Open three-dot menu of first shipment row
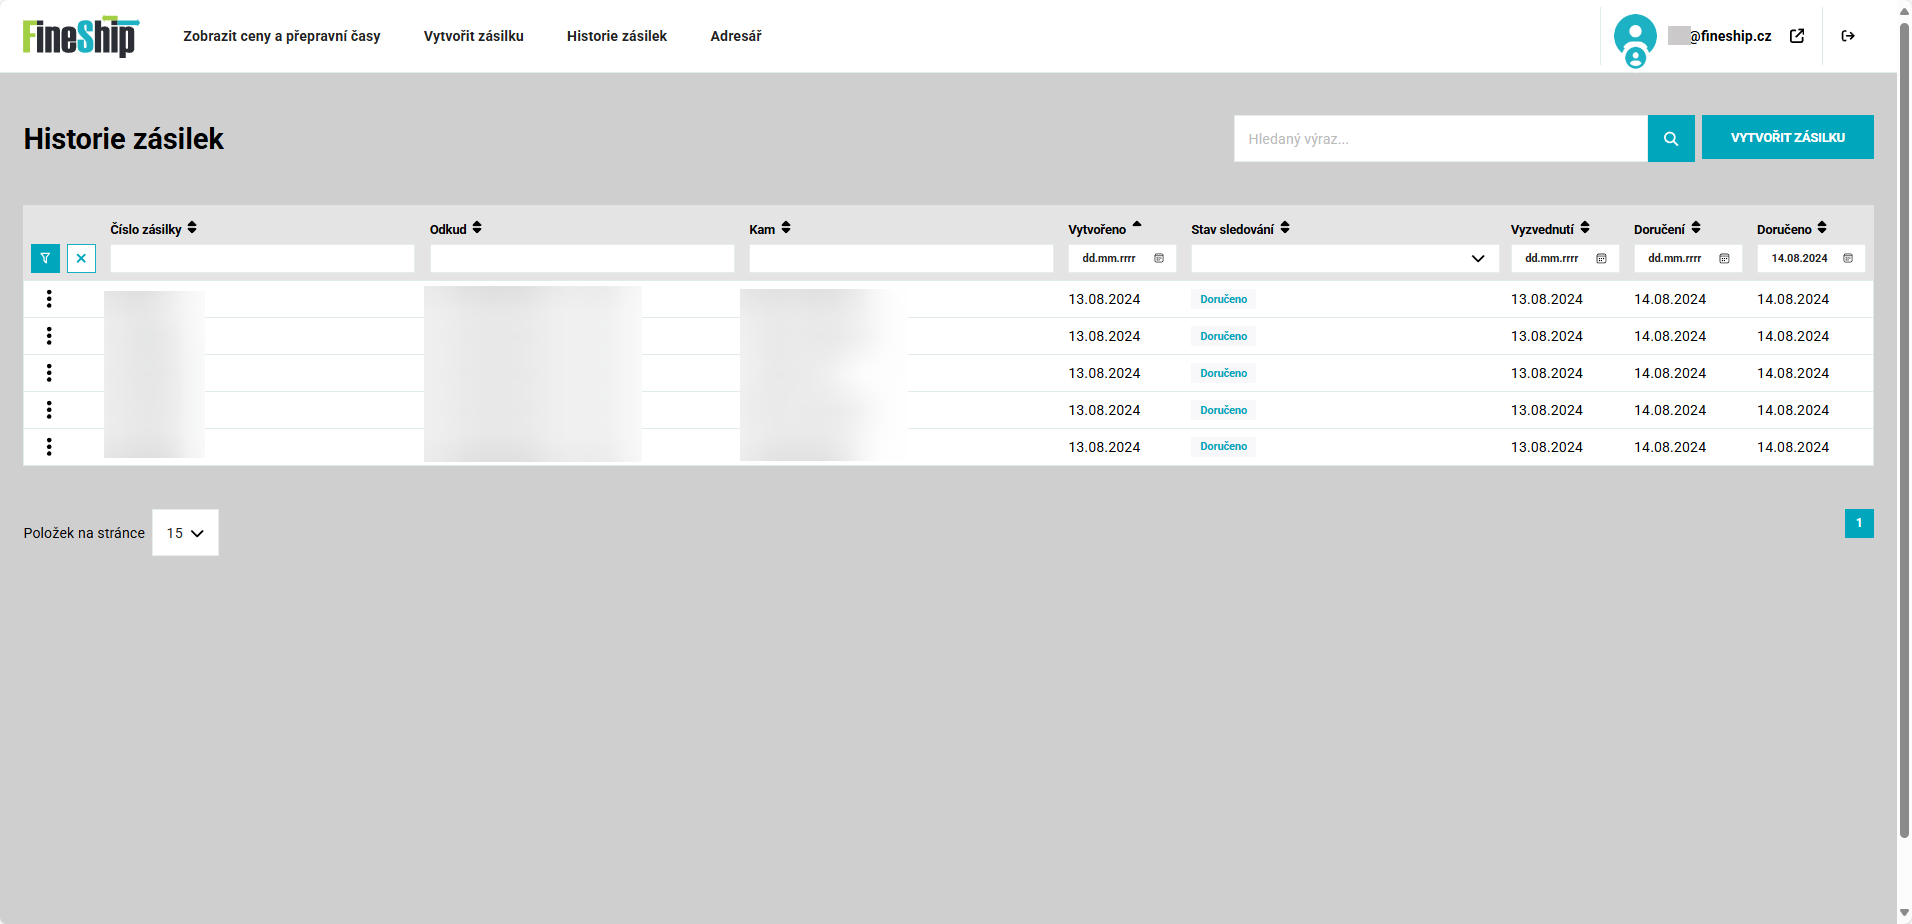Image resolution: width=1912 pixels, height=924 pixels. tap(49, 299)
